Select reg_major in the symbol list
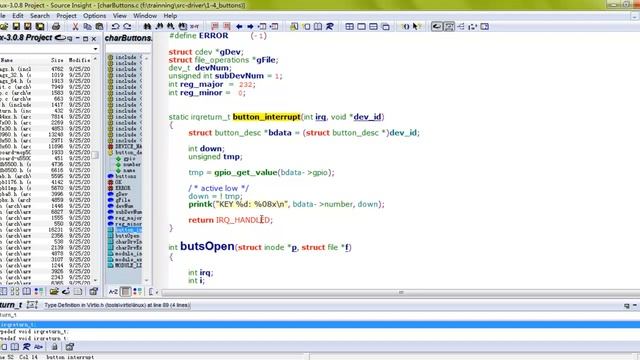The image size is (640, 360). pyautogui.click(x=128, y=218)
